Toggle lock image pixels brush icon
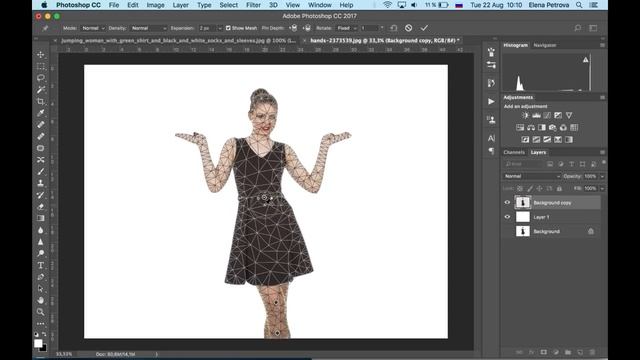This screenshot has width=640, height=360. click(530, 189)
